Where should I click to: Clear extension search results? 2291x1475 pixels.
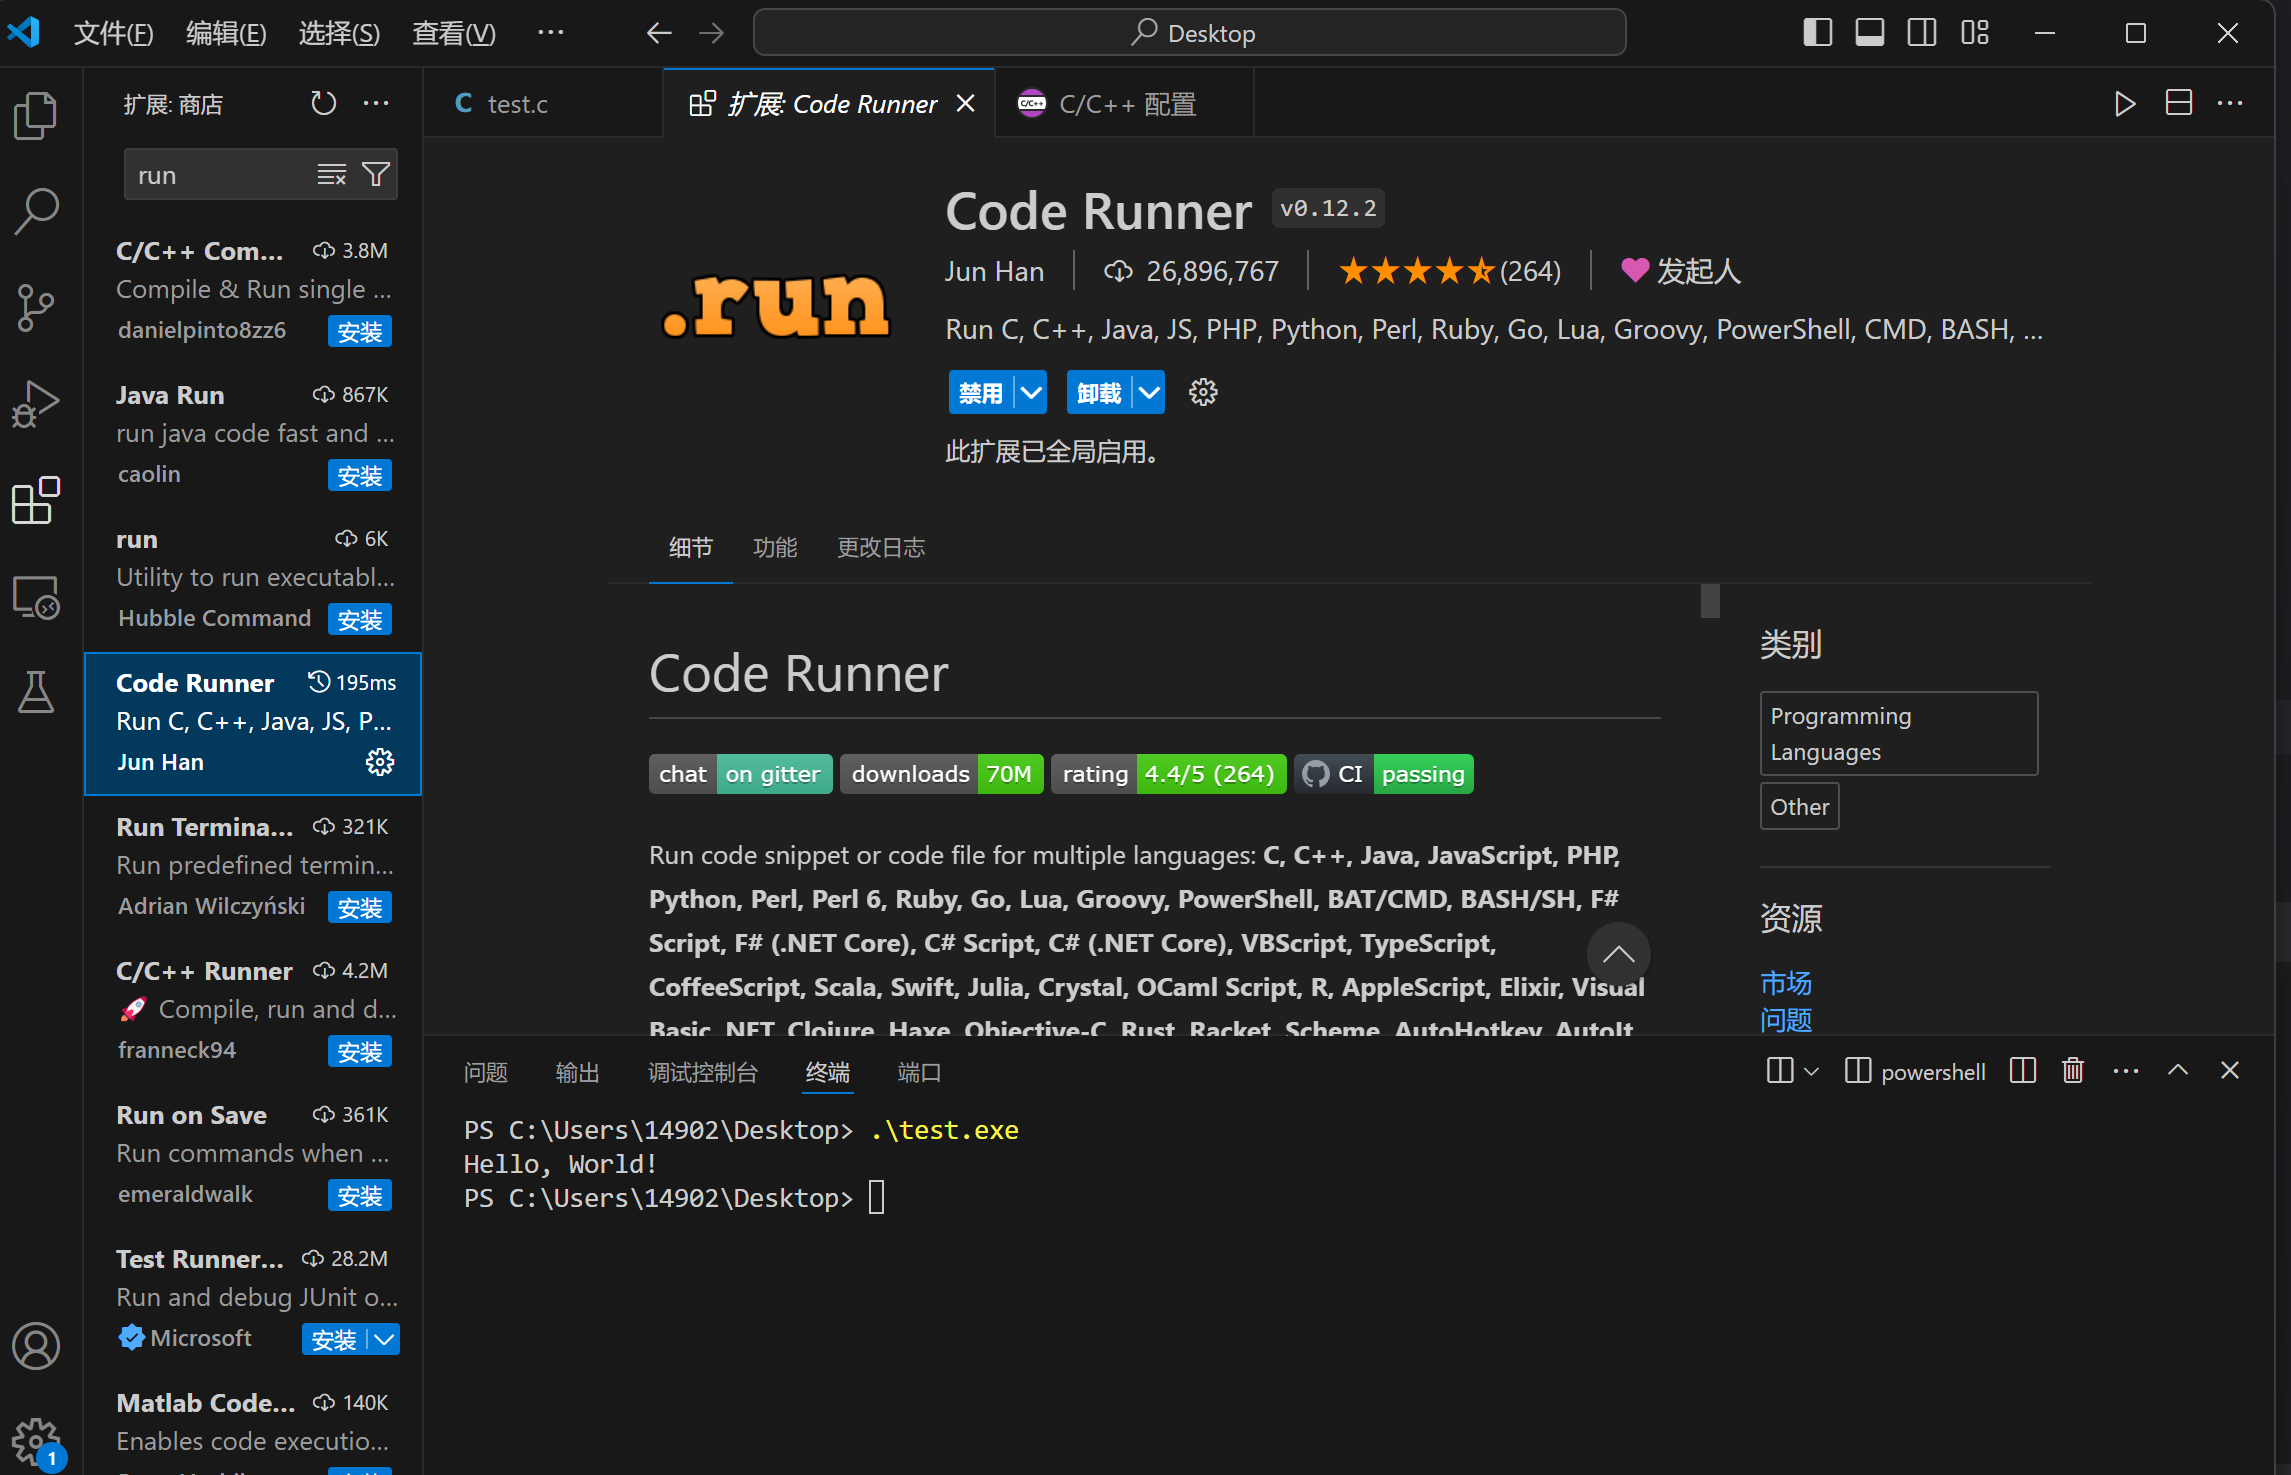pyautogui.click(x=331, y=175)
